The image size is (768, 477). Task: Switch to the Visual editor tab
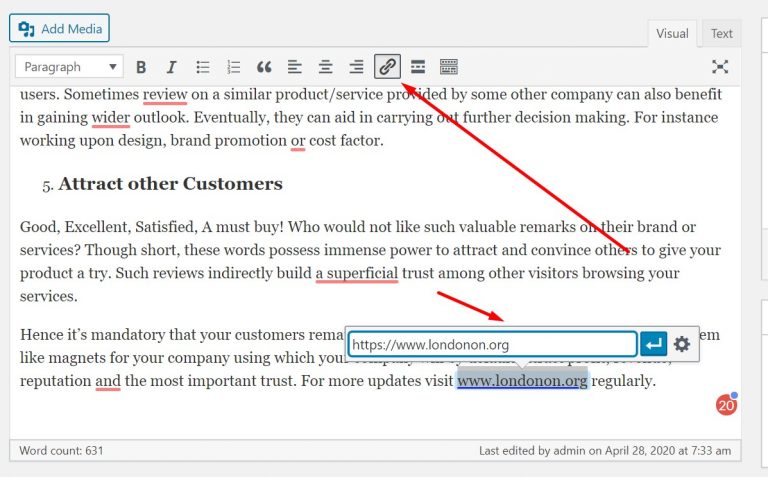(672, 33)
